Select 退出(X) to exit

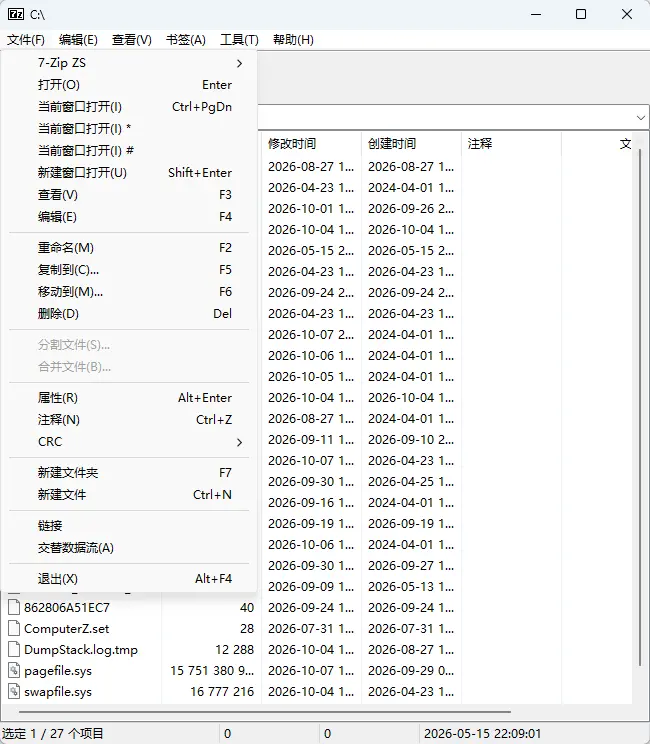click(129, 579)
